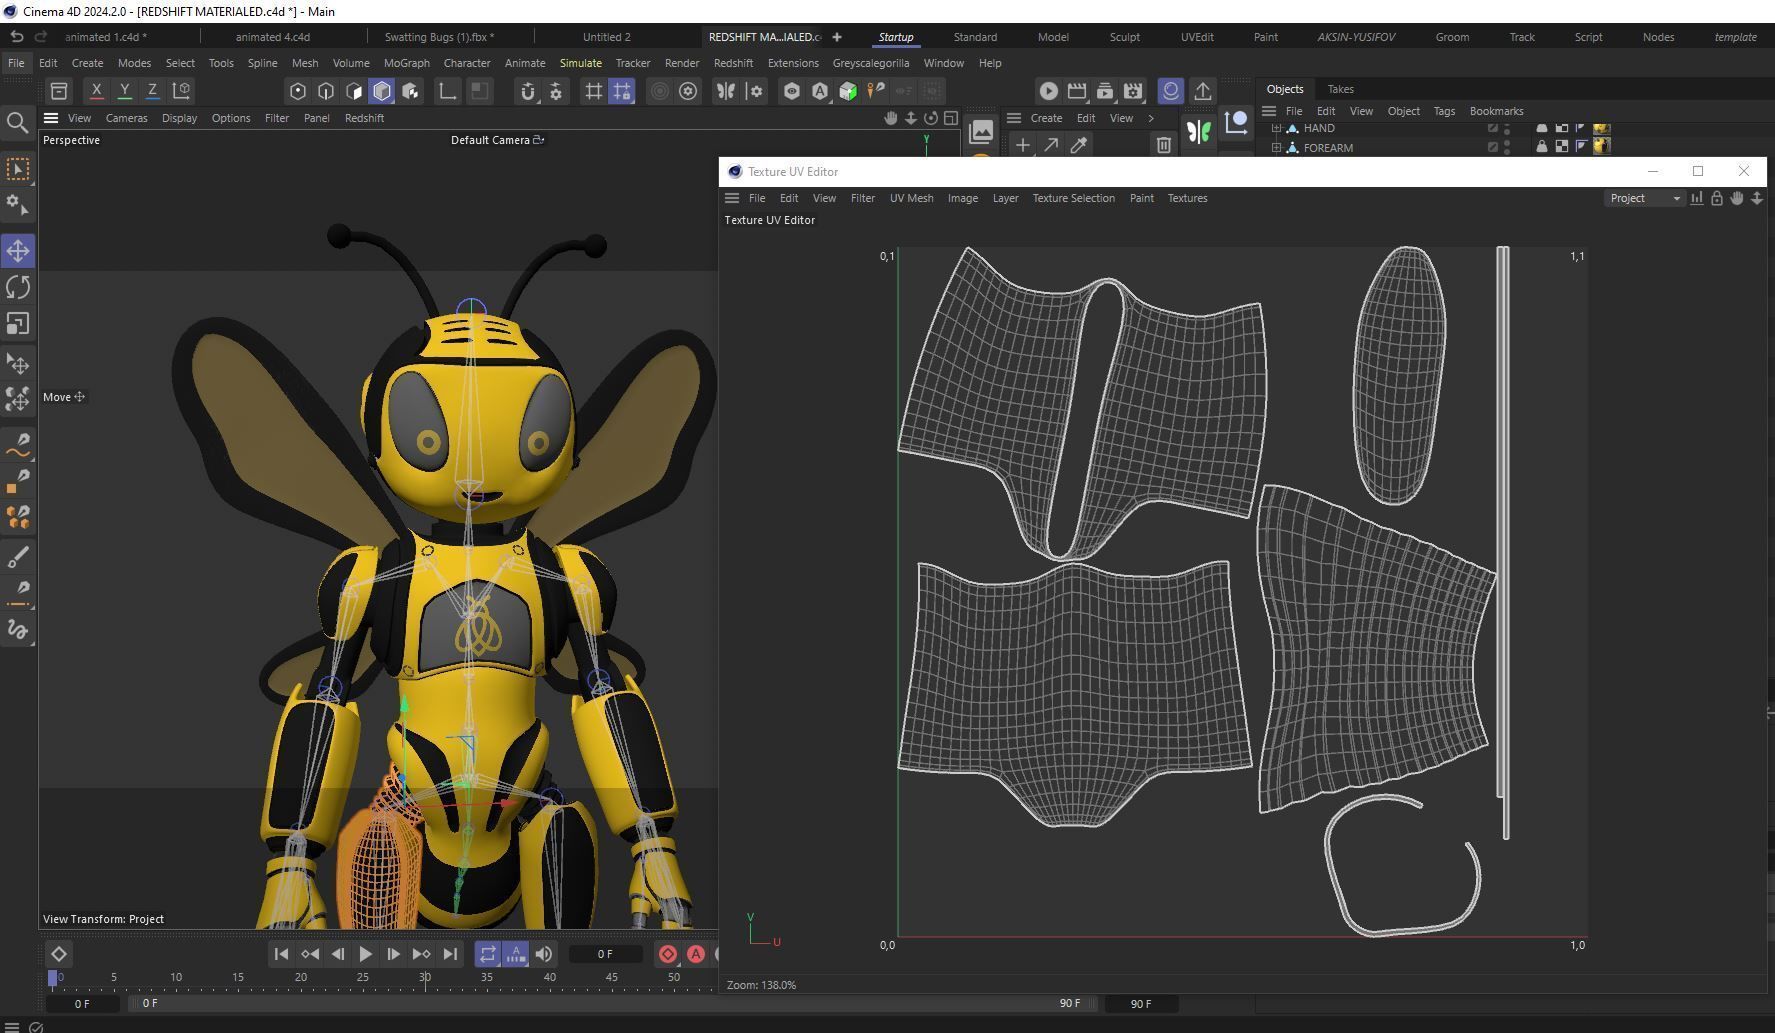This screenshot has height=1033, width=1775.
Task: Click the hand pan icon in UV editor
Action: click(1737, 198)
